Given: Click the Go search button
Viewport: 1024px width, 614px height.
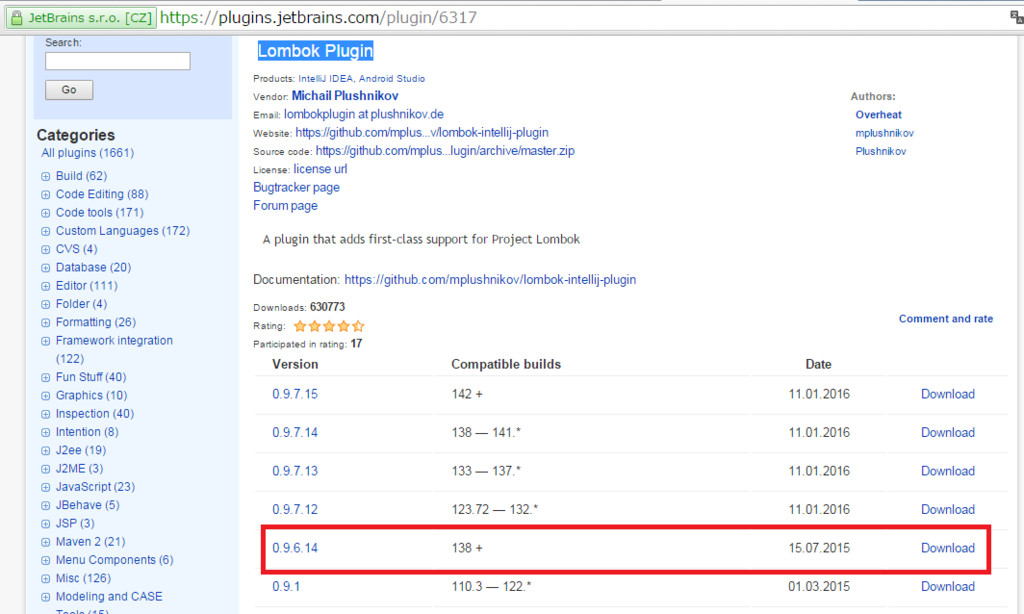Looking at the screenshot, I should tap(69, 90).
